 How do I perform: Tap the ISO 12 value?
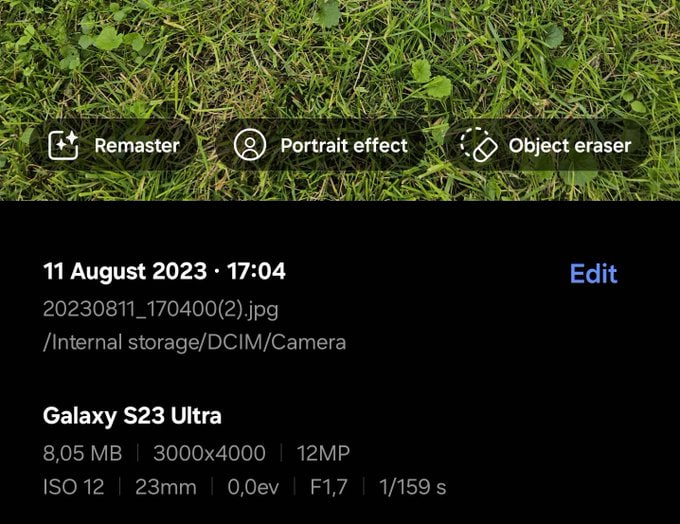pyautogui.click(x=74, y=487)
